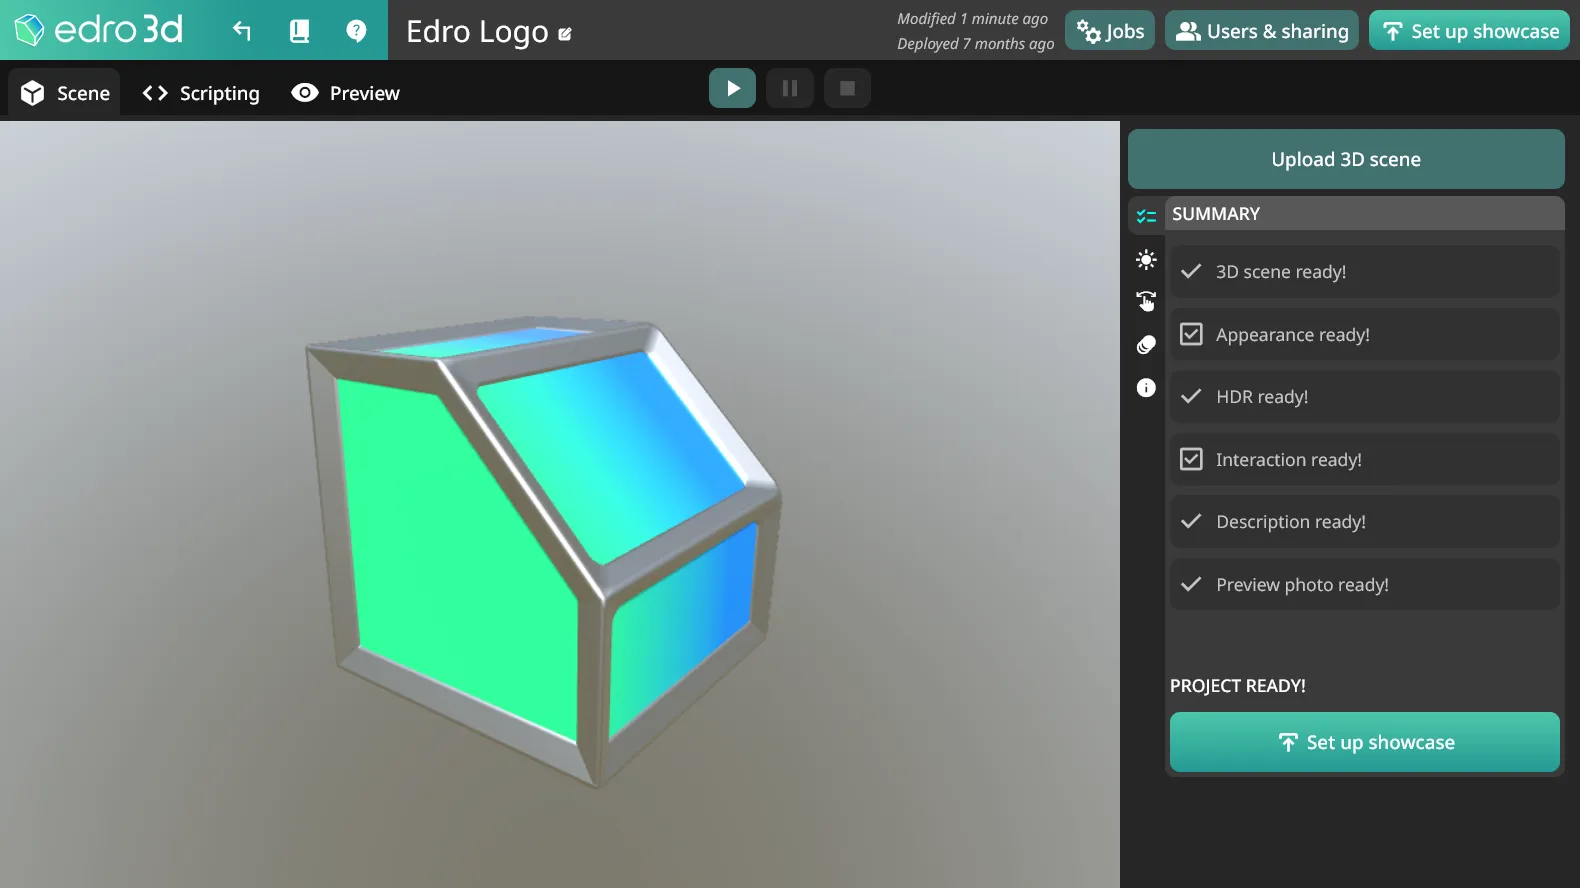Open the appearance materials sidebar icon
The width and height of the screenshot is (1580, 888).
pyautogui.click(x=1146, y=345)
